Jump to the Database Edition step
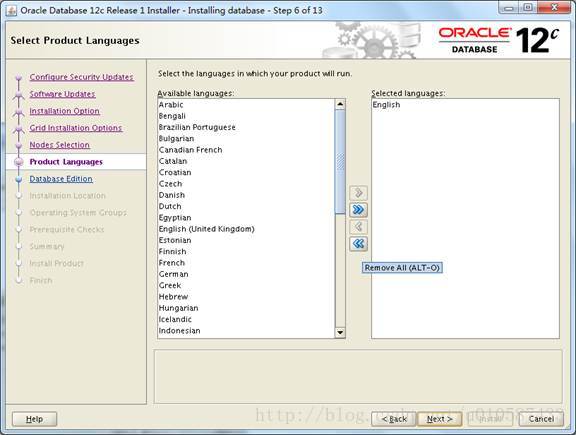Viewport: 576px width, 435px height. (x=61, y=179)
